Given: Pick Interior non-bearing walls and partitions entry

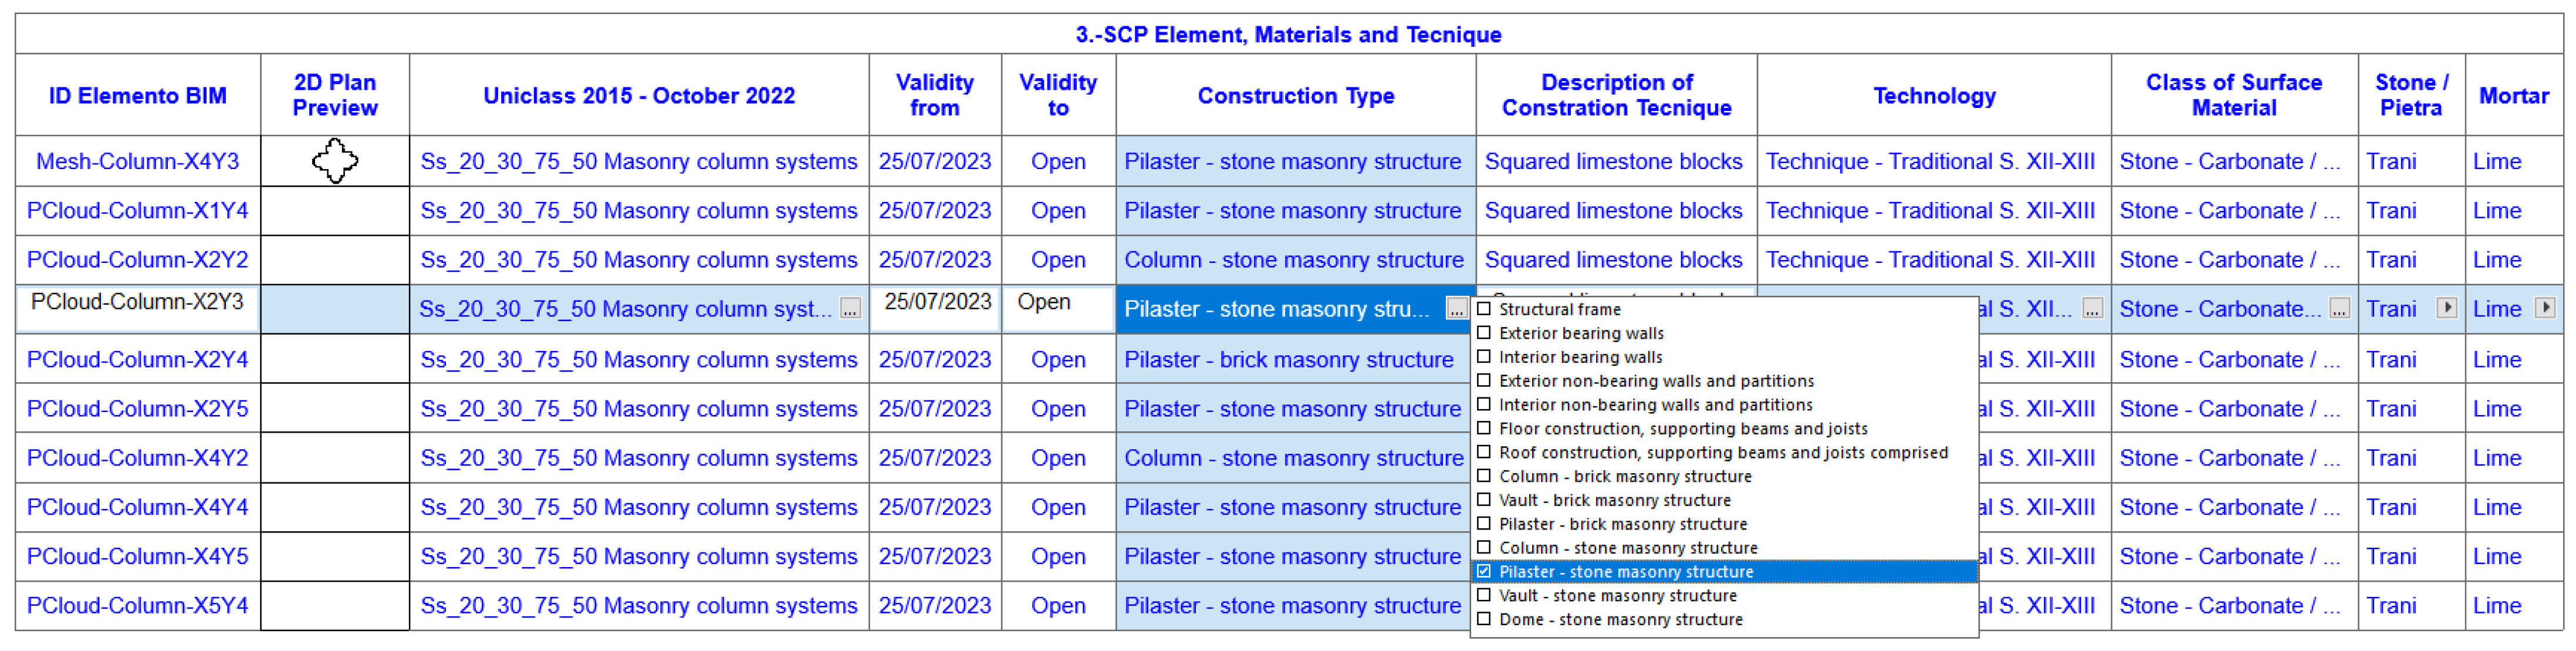Looking at the screenshot, I should pyautogui.click(x=1655, y=405).
